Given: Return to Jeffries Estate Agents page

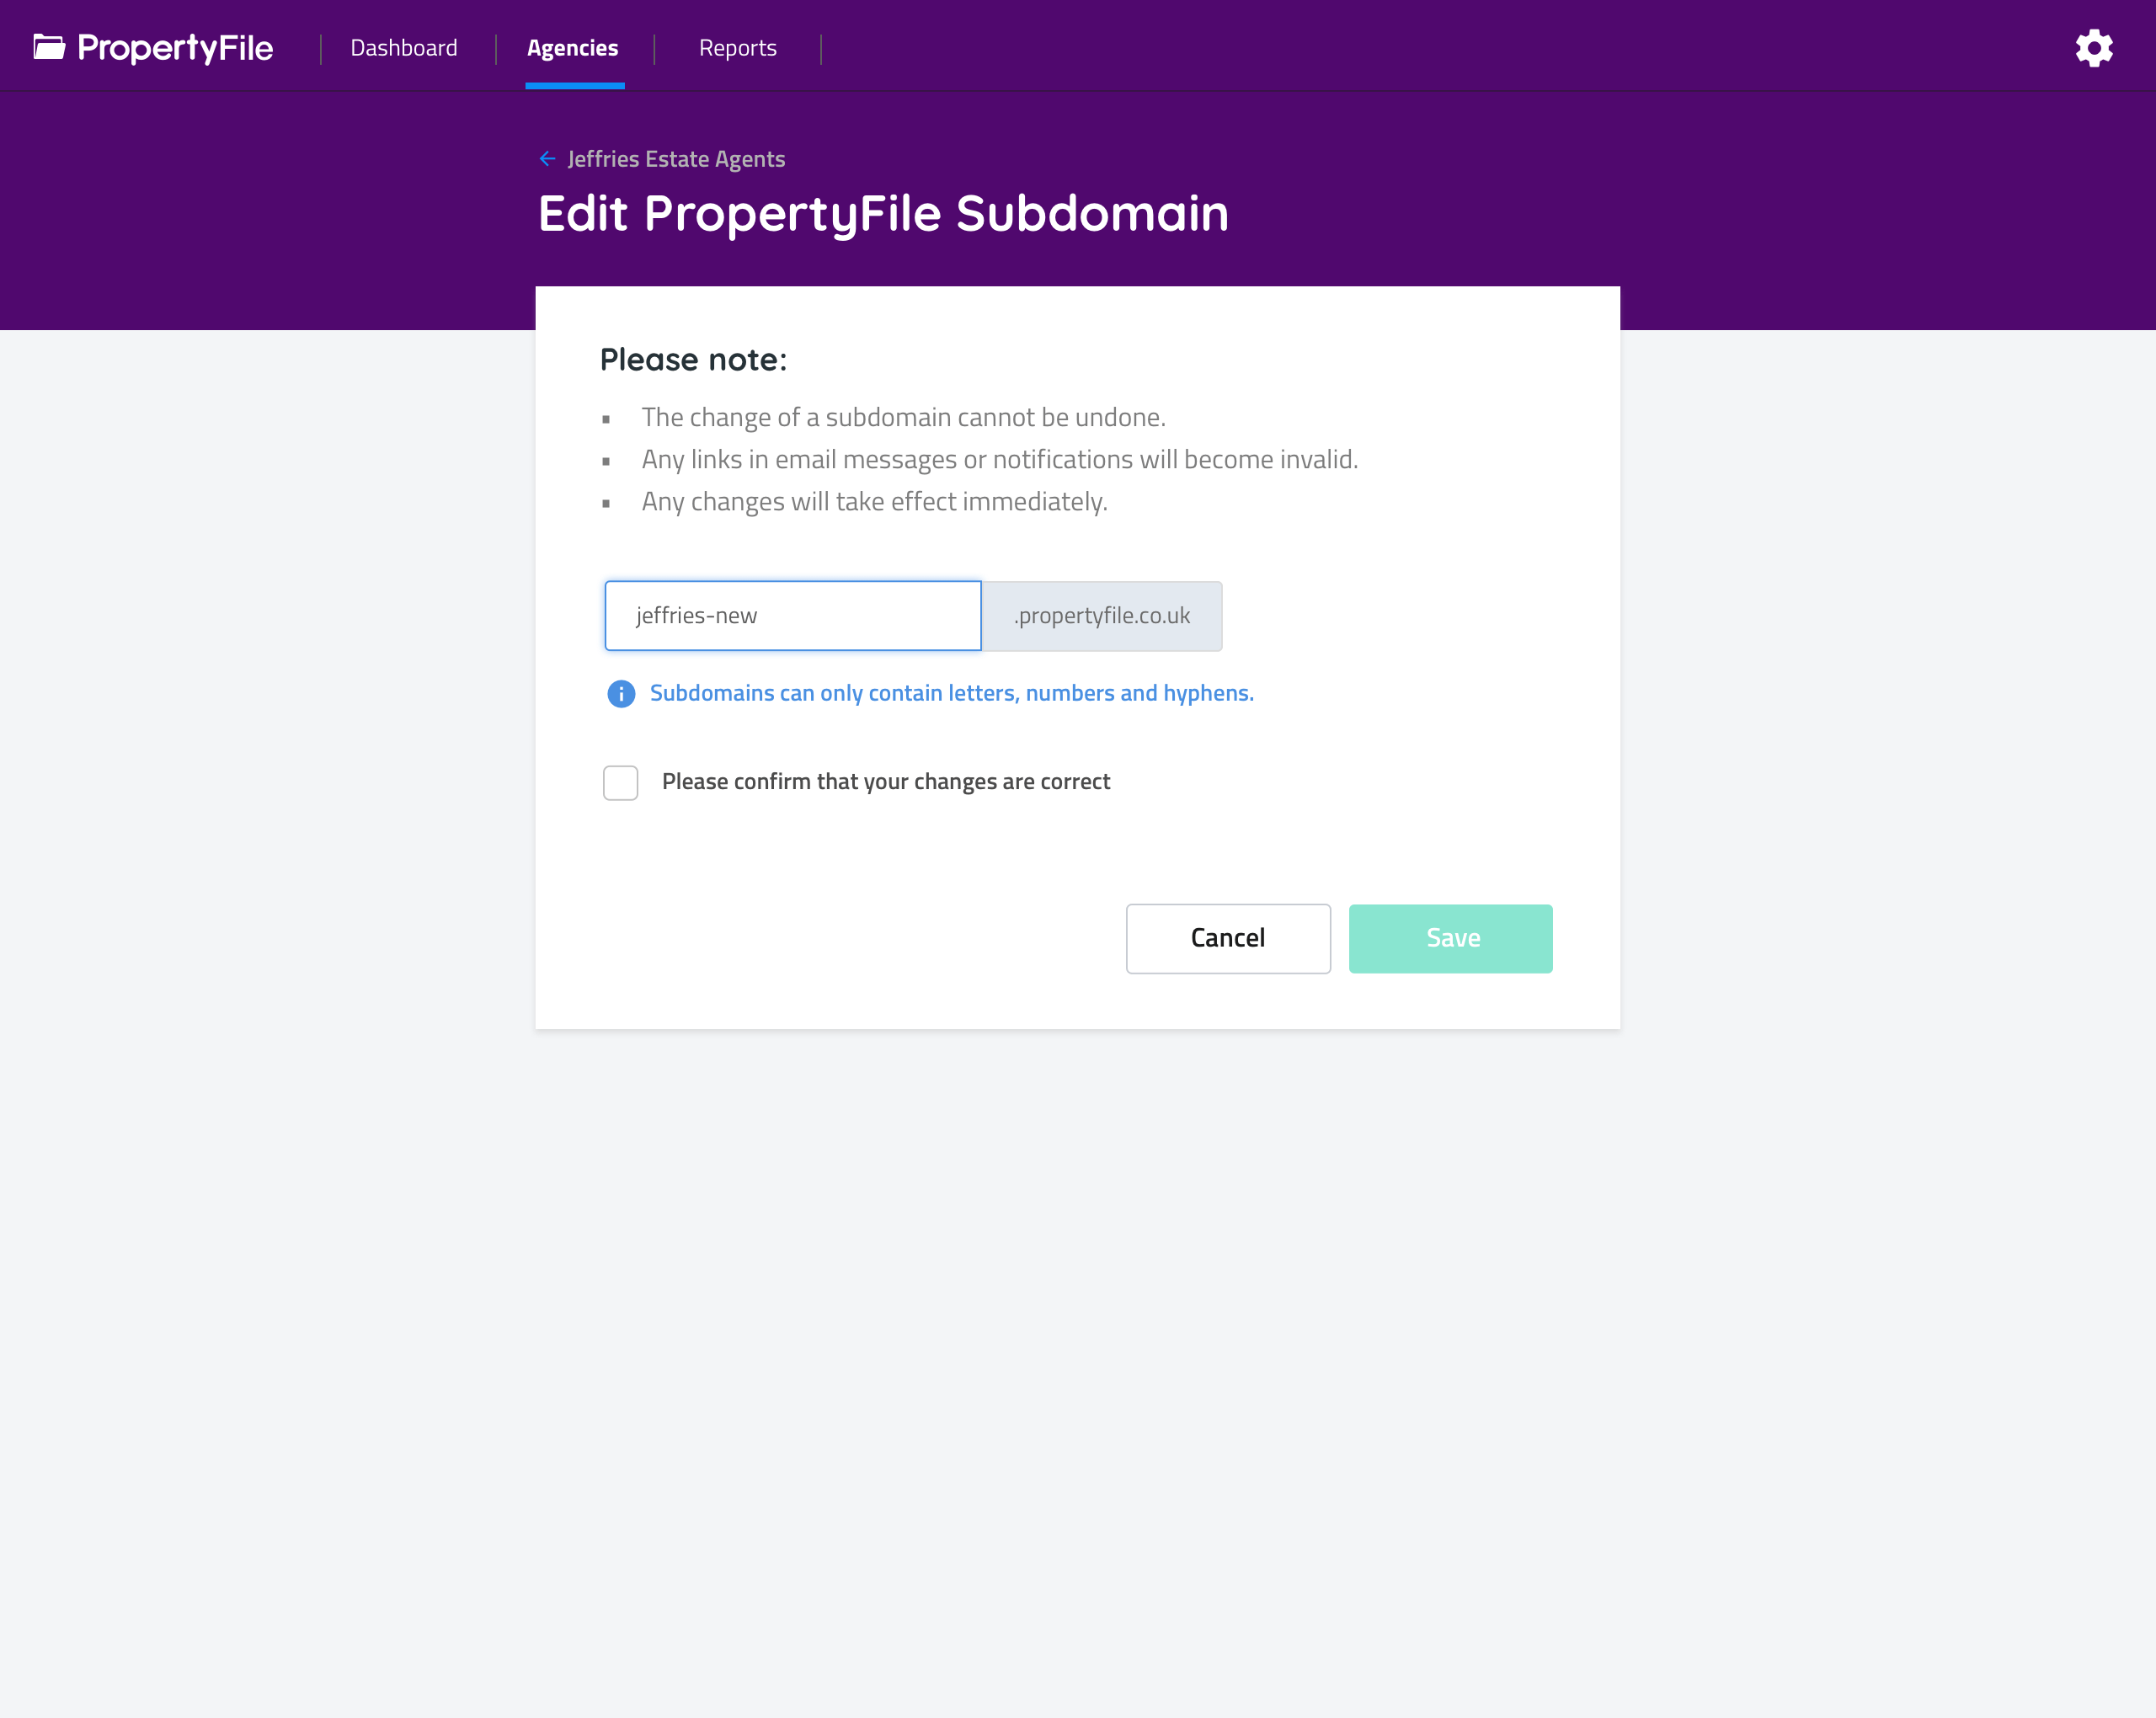Looking at the screenshot, I should point(676,159).
